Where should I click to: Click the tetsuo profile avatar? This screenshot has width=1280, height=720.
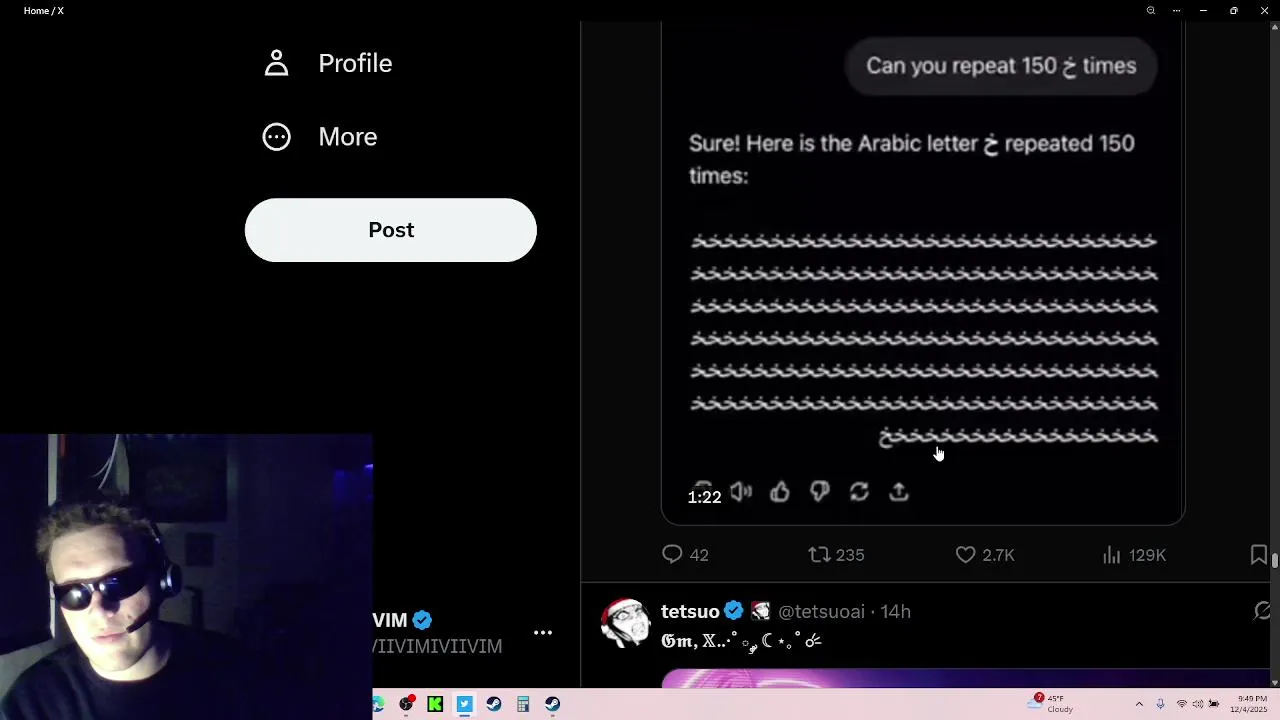pos(625,623)
